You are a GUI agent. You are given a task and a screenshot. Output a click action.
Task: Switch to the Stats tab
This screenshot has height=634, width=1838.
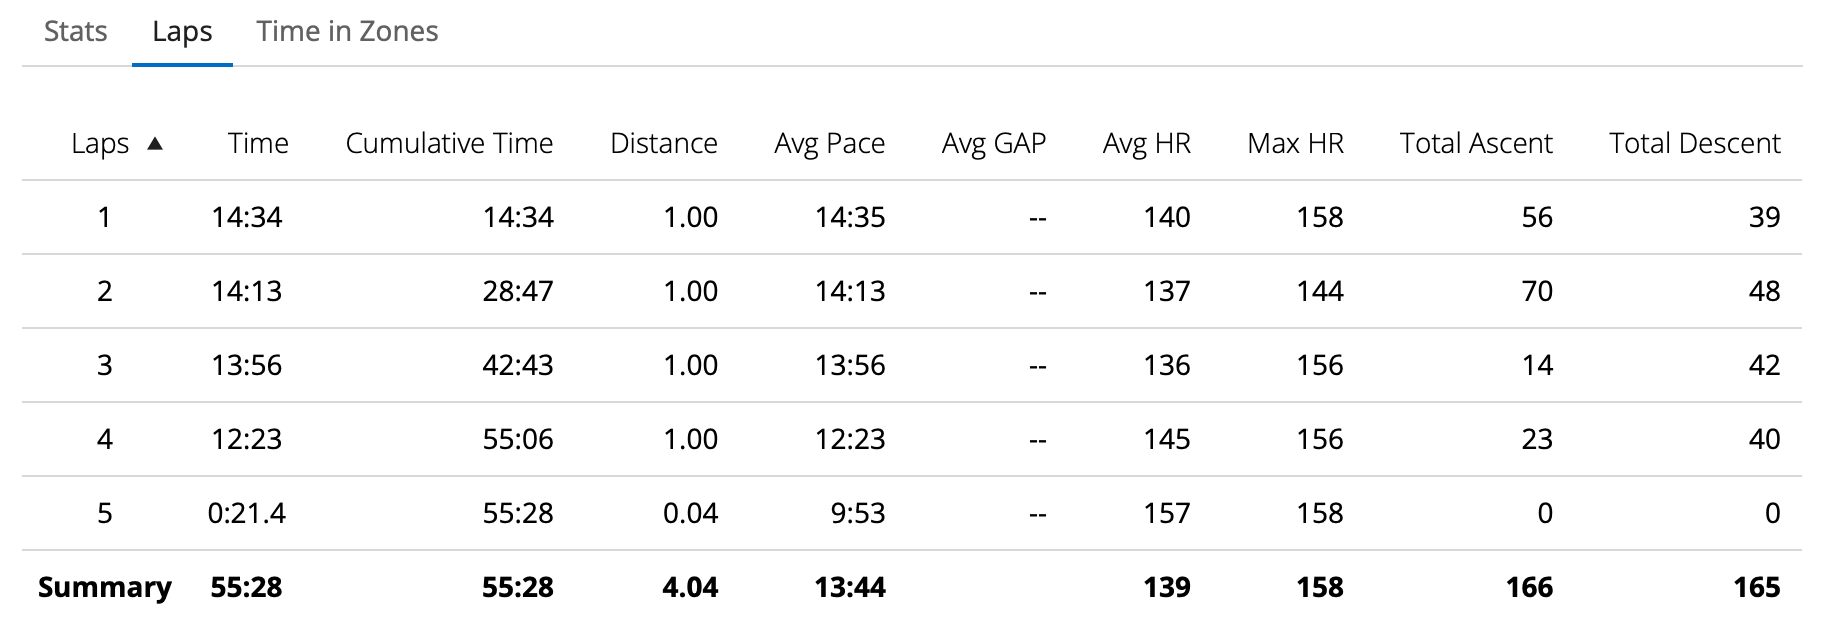75,32
